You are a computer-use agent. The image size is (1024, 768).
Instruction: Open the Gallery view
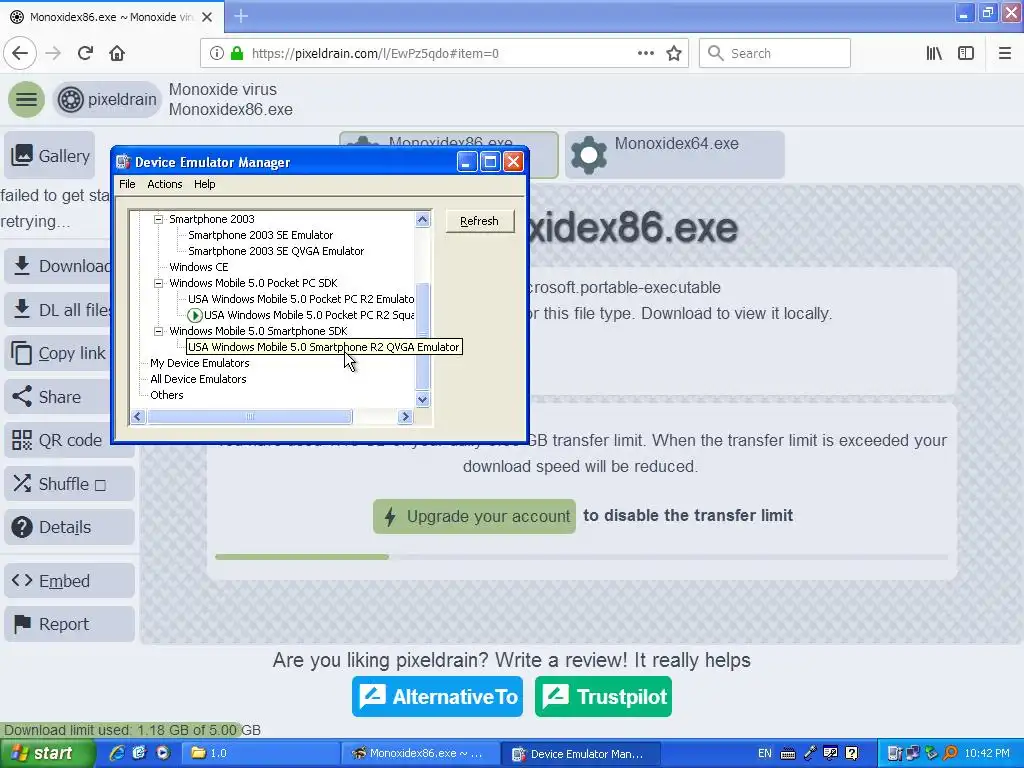(50, 155)
